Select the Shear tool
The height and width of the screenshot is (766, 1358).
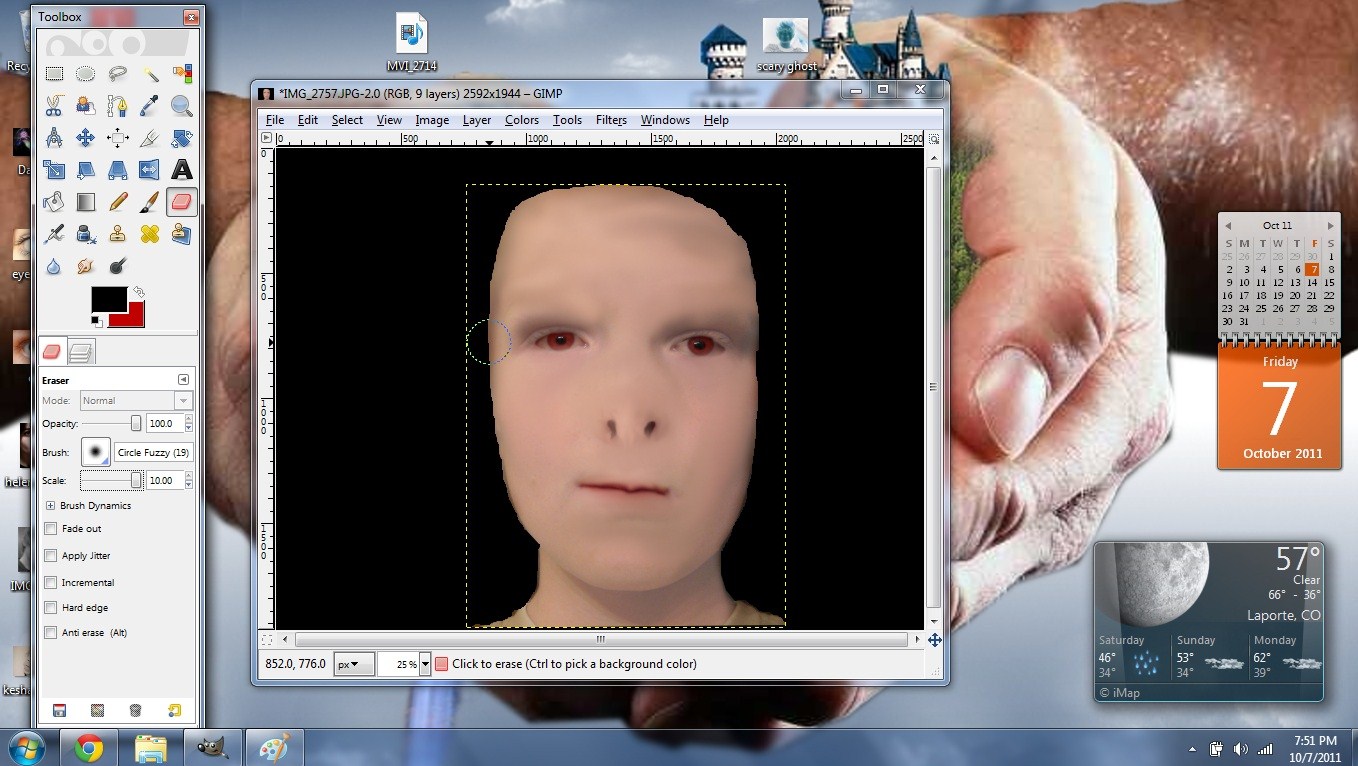coord(86,170)
